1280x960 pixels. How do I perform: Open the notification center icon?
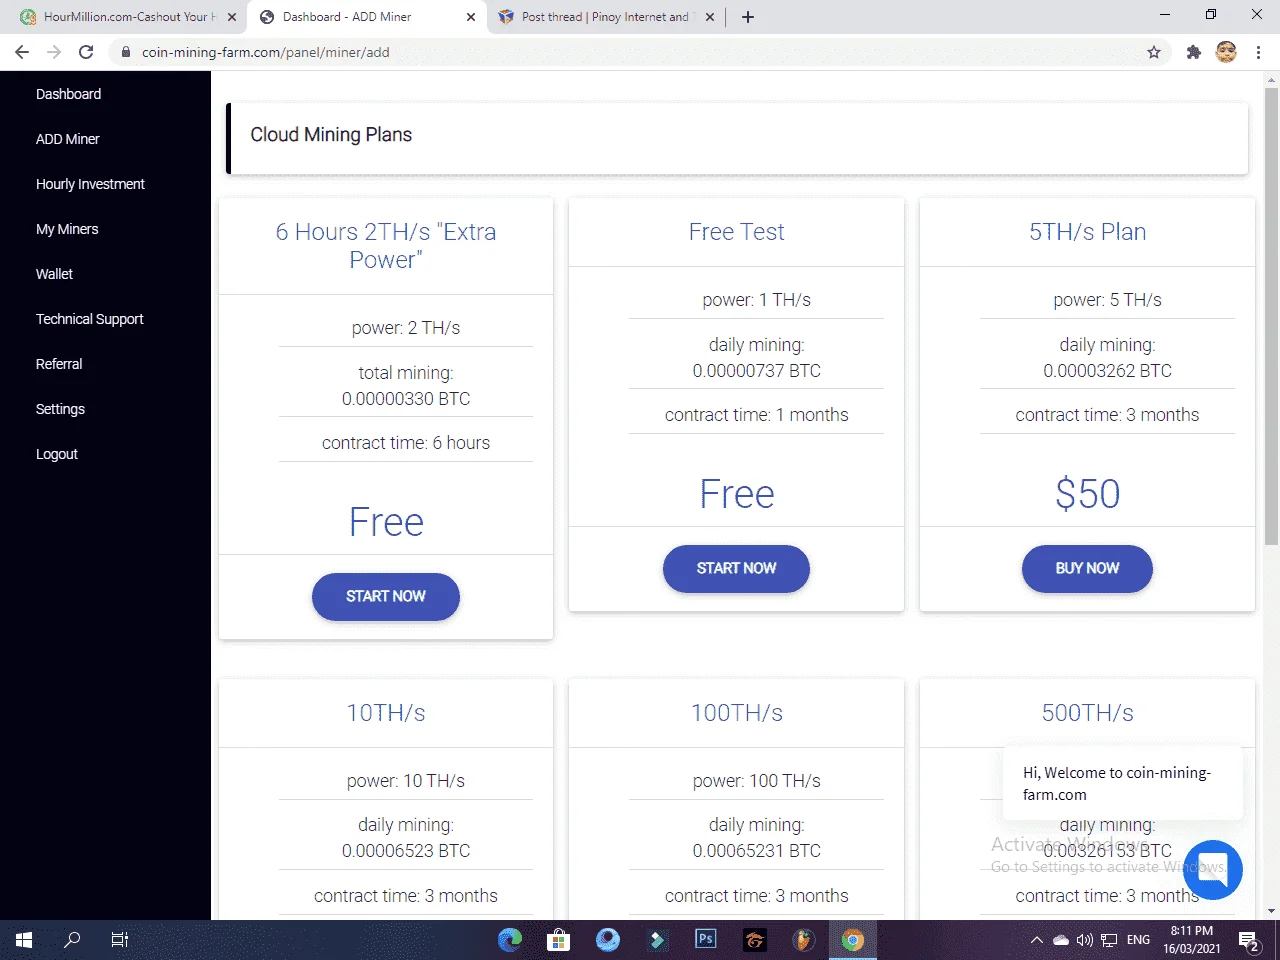1249,940
